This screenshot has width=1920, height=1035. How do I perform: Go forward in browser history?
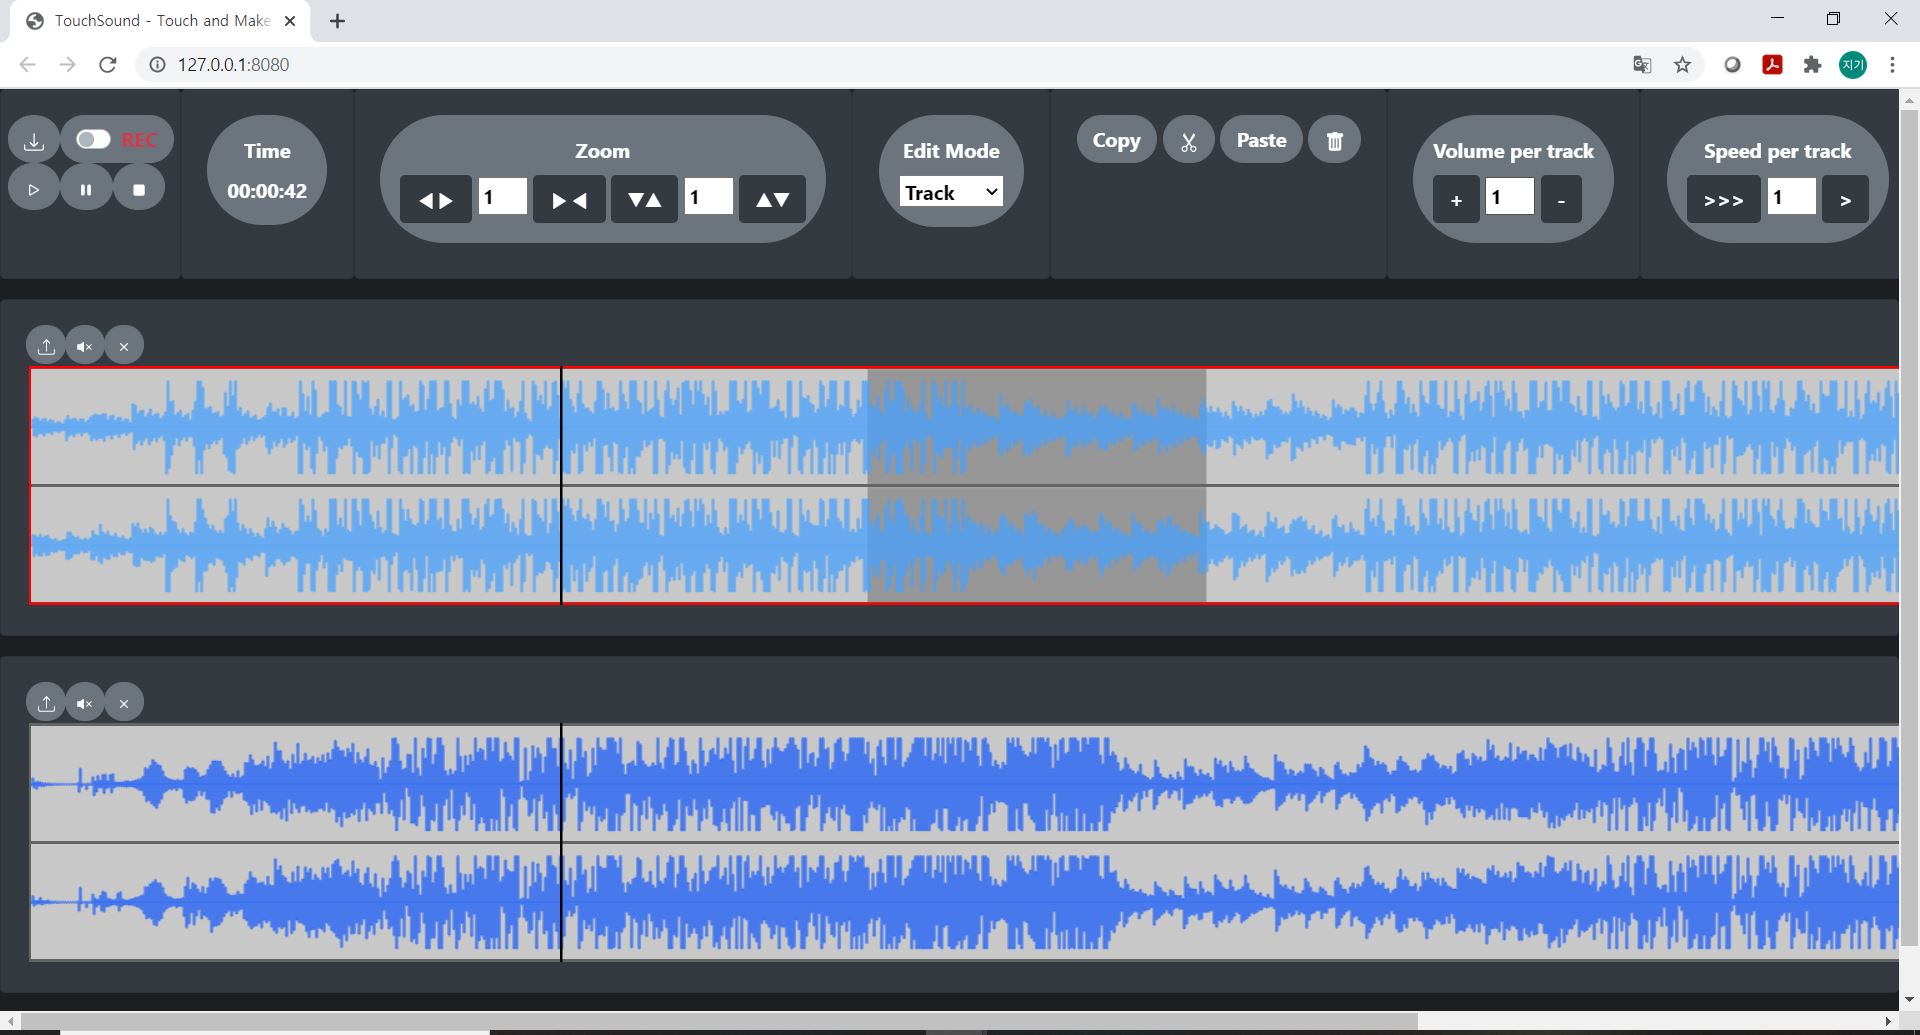(x=67, y=65)
